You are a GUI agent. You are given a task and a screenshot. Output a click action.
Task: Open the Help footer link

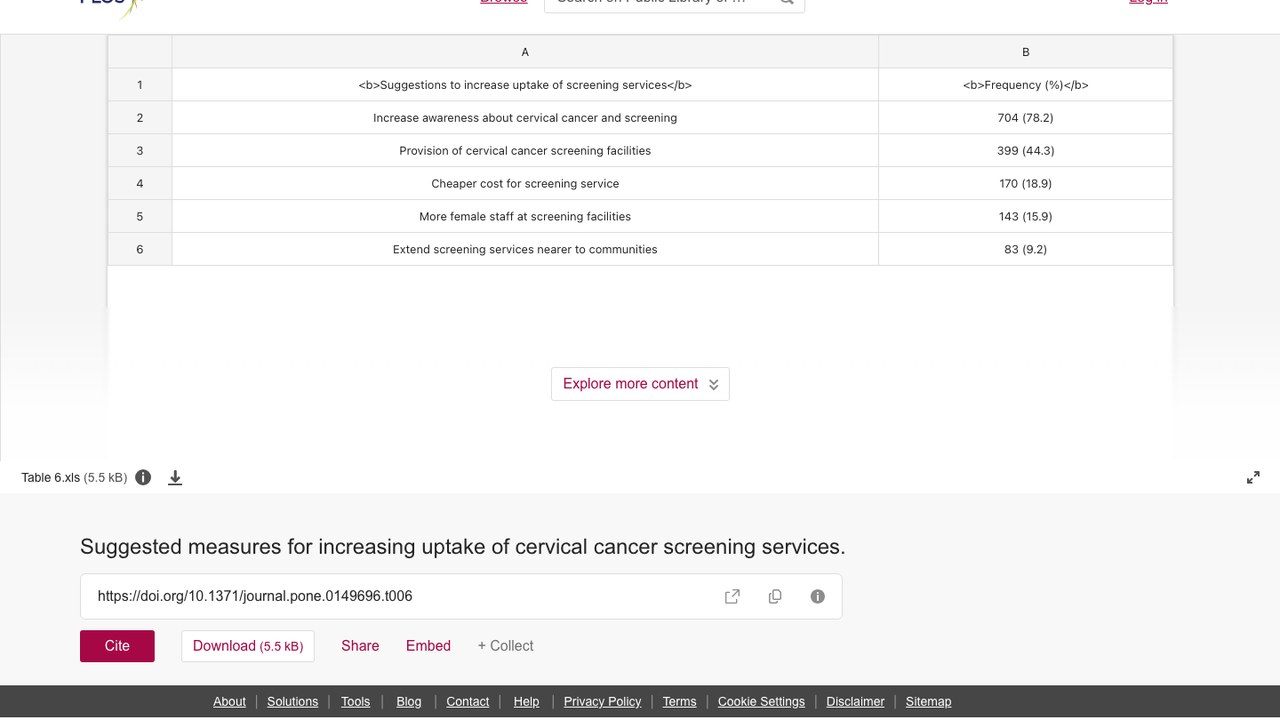(526, 701)
